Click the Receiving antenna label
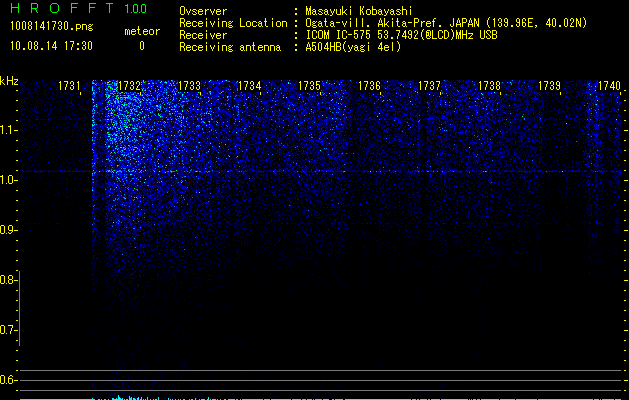The width and height of the screenshot is (629, 400). tap(230, 47)
